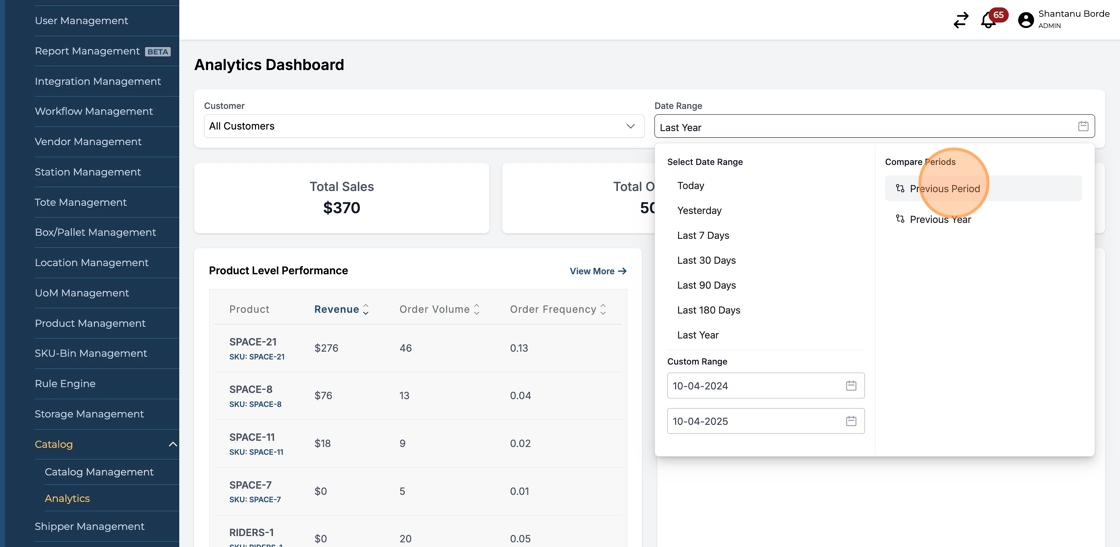The width and height of the screenshot is (1120, 547).
Task: Click View More link in Product Performance
Action: (597, 271)
